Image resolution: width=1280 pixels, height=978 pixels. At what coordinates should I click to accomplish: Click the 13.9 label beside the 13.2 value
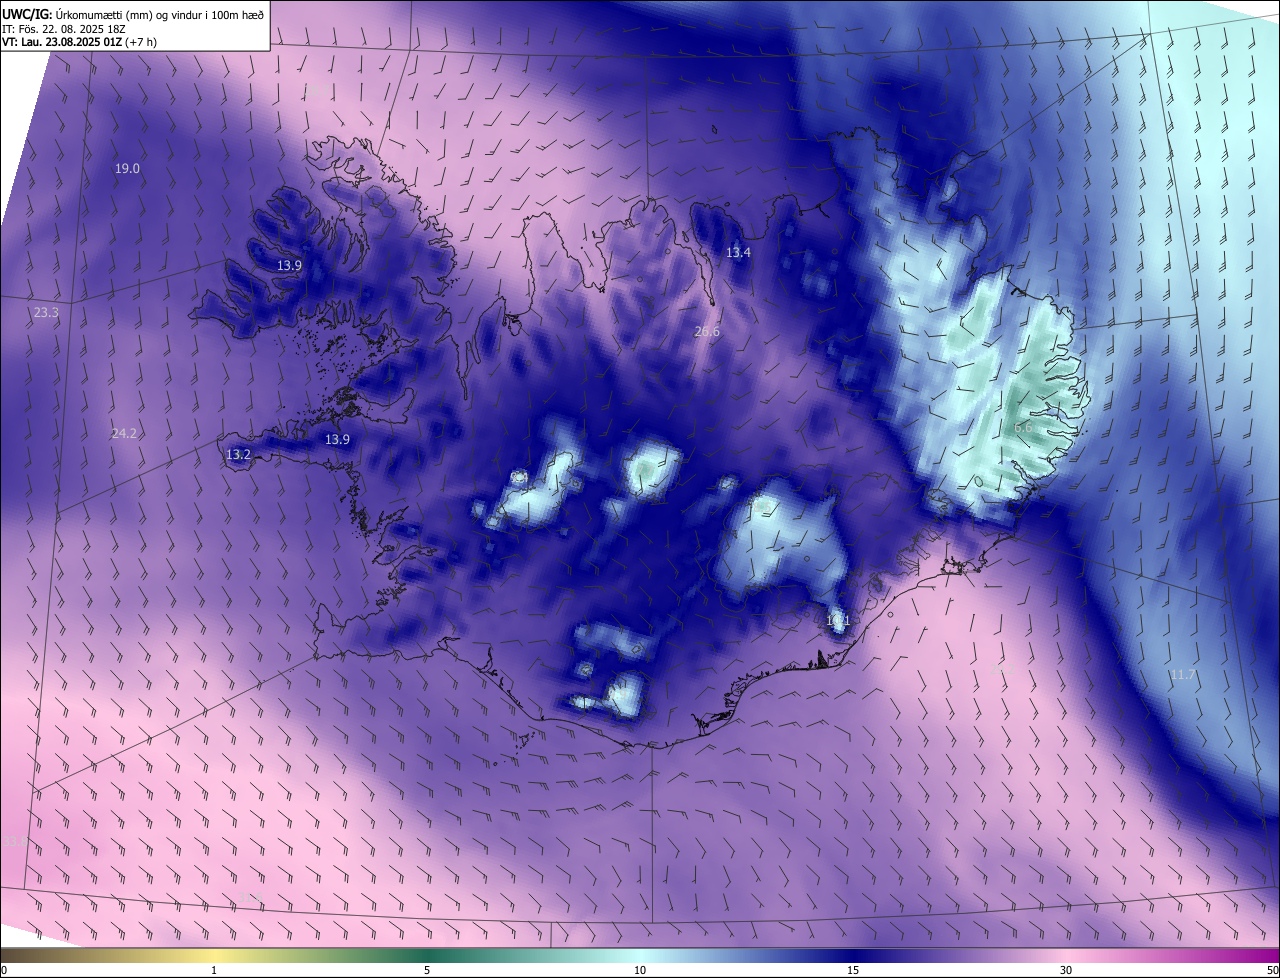point(338,440)
